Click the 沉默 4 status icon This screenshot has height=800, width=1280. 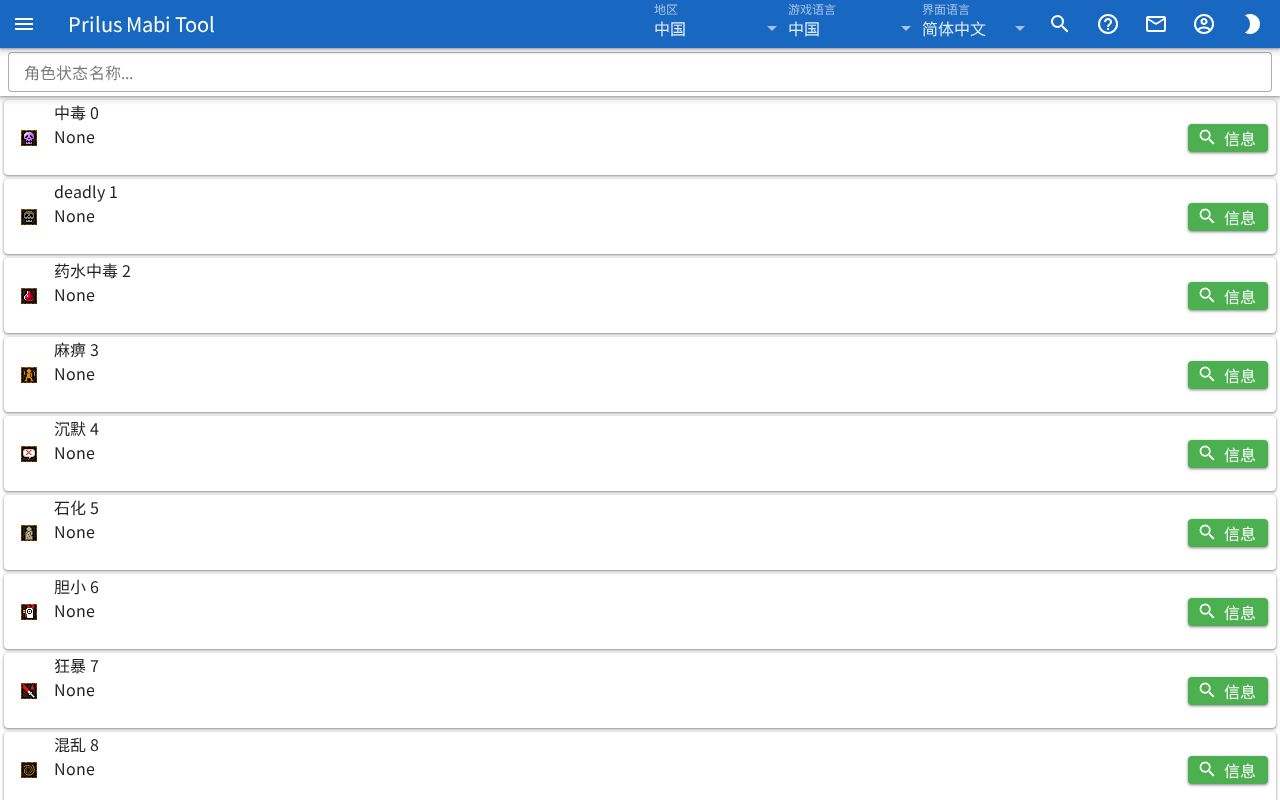coord(29,454)
